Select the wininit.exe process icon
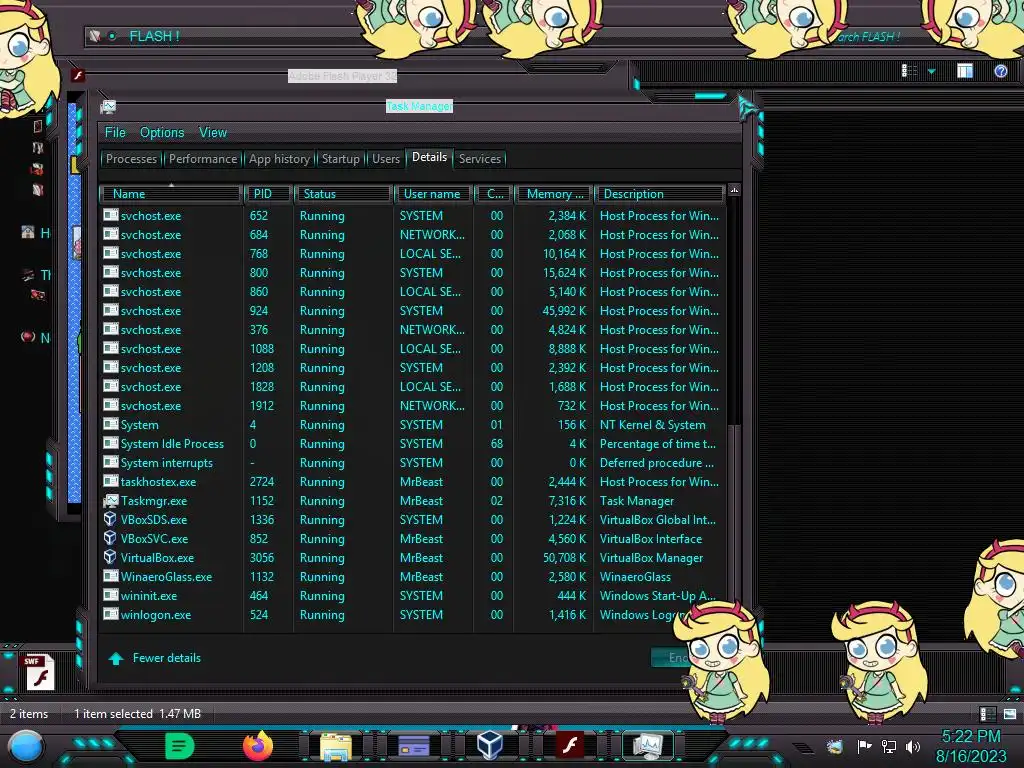The height and width of the screenshot is (768, 1024). coord(110,596)
